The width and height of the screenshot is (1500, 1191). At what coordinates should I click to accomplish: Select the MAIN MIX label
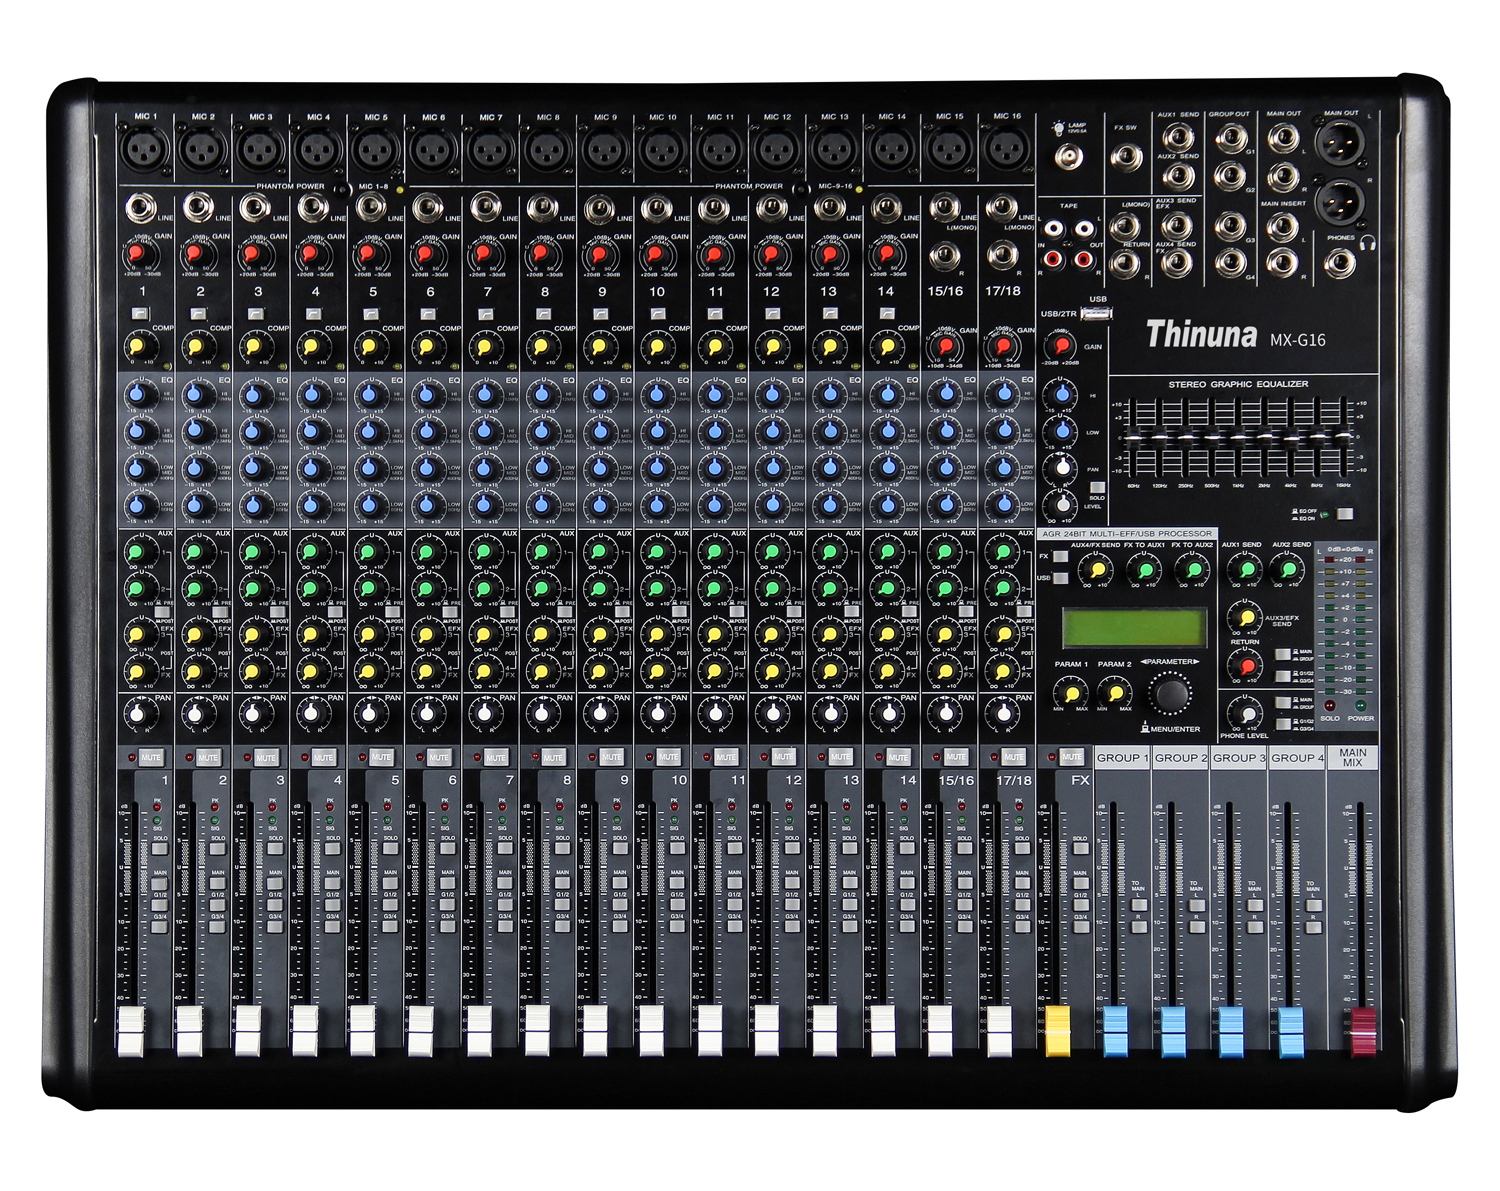(1352, 758)
